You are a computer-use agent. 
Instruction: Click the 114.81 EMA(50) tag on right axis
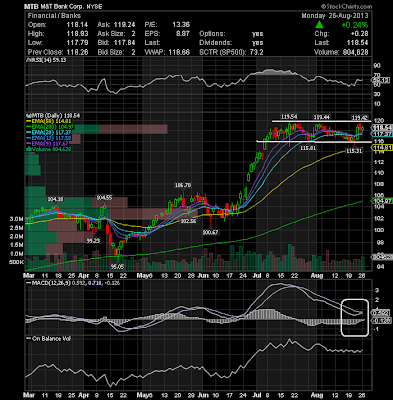pyautogui.click(x=383, y=147)
